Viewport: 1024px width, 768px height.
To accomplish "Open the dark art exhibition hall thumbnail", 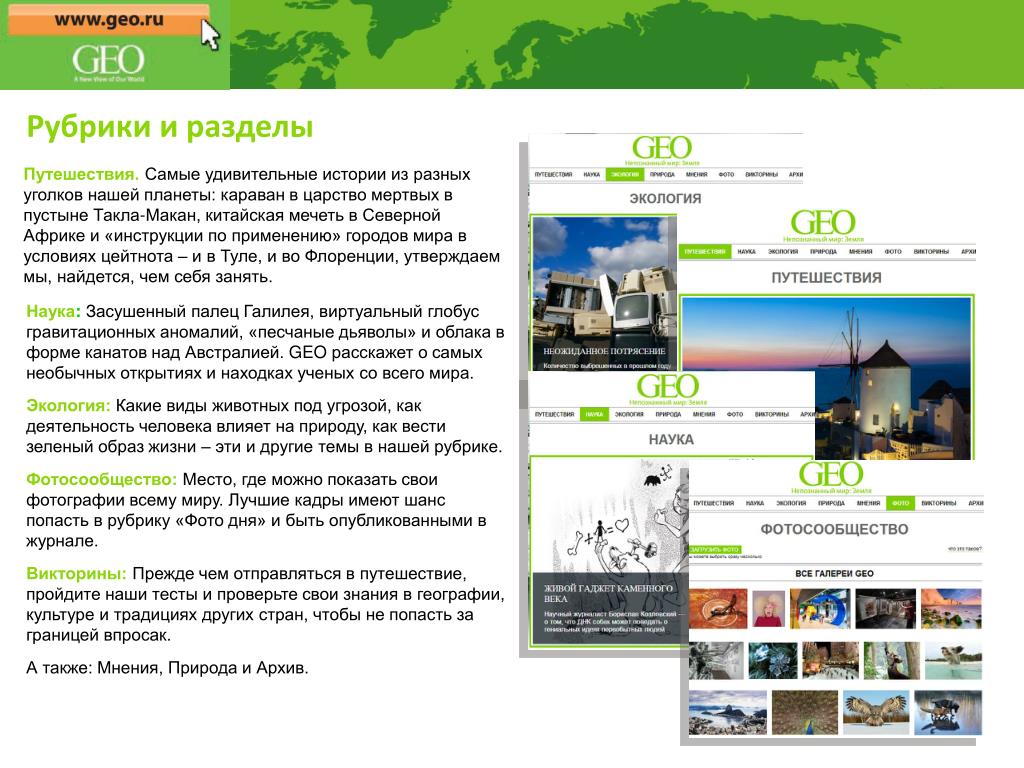I will point(886,608).
